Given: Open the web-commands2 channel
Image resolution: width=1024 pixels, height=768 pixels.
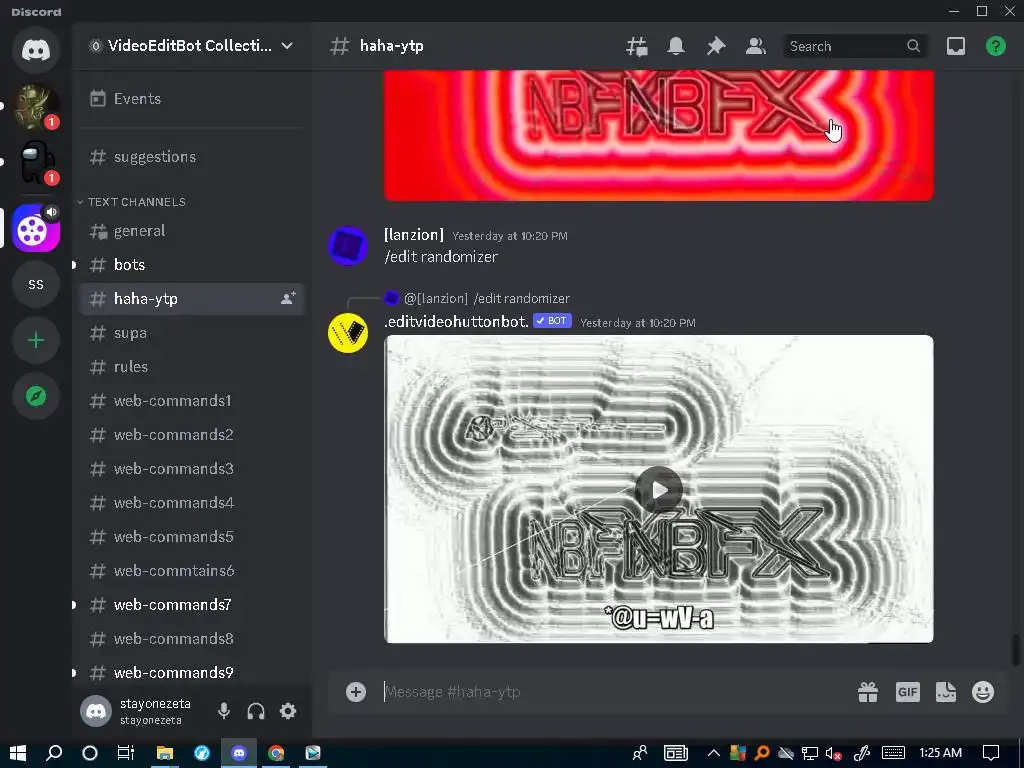Looking at the screenshot, I should point(191,434).
